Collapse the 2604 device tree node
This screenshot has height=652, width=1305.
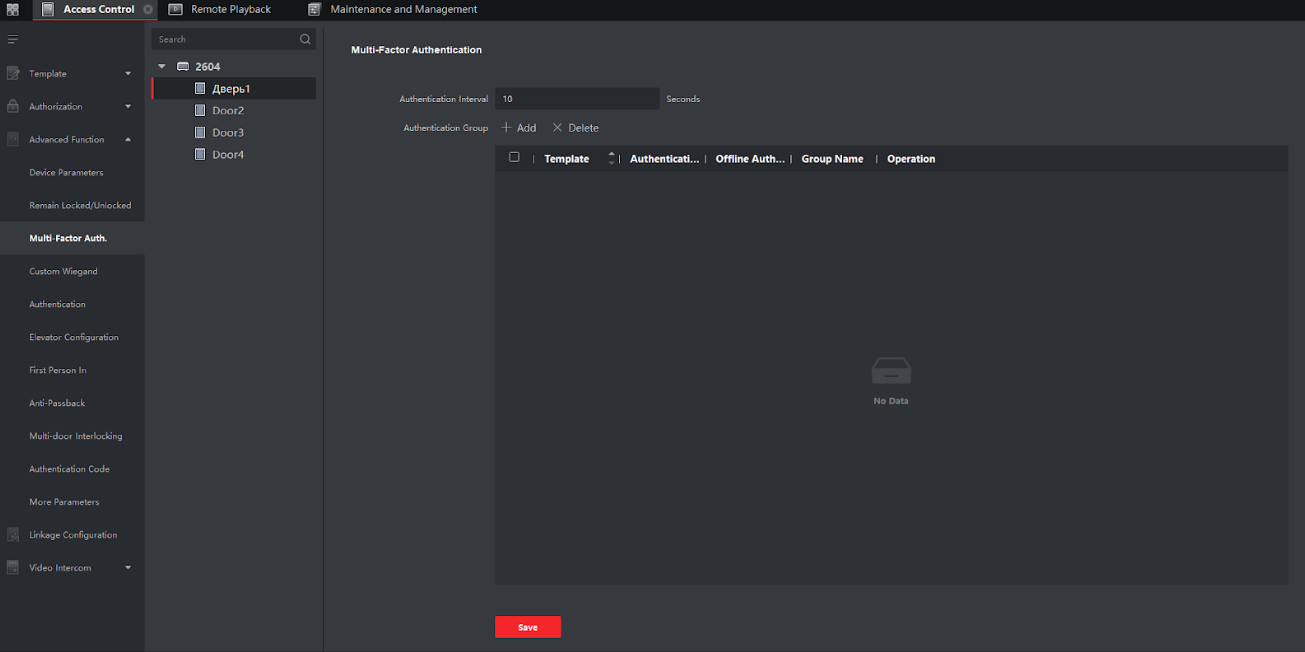(x=162, y=67)
